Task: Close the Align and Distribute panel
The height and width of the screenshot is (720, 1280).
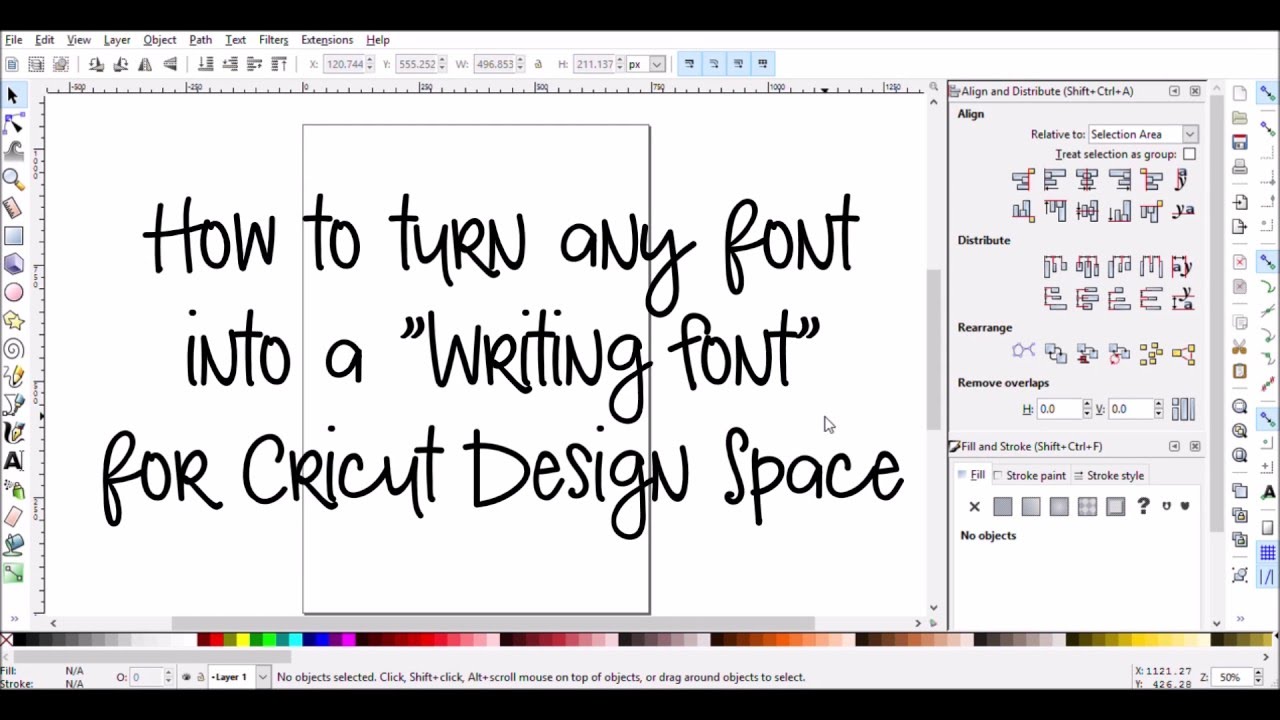Action: coord(1194,91)
